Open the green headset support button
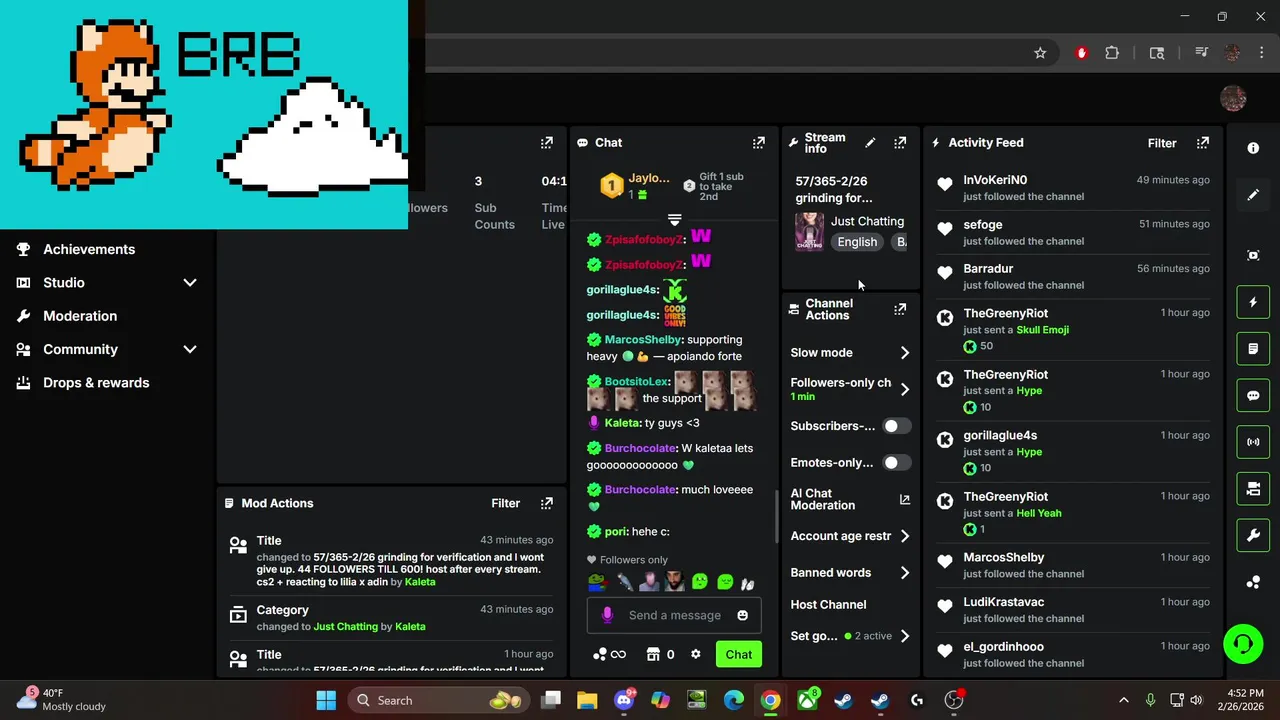This screenshot has width=1280, height=720. [x=1243, y=643]
